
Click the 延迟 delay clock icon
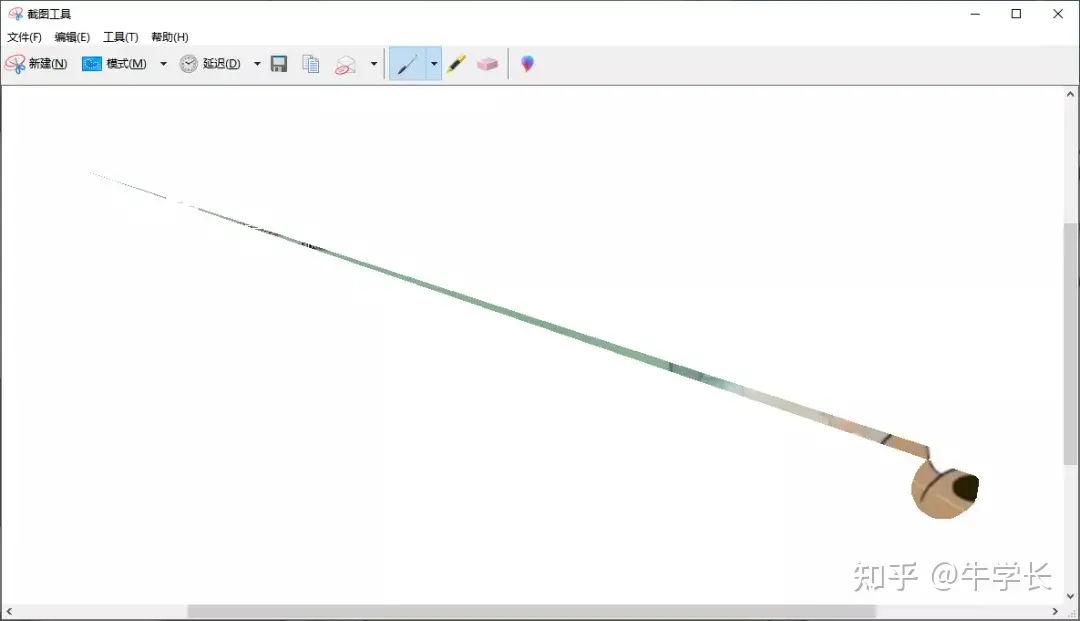[189, 64]
